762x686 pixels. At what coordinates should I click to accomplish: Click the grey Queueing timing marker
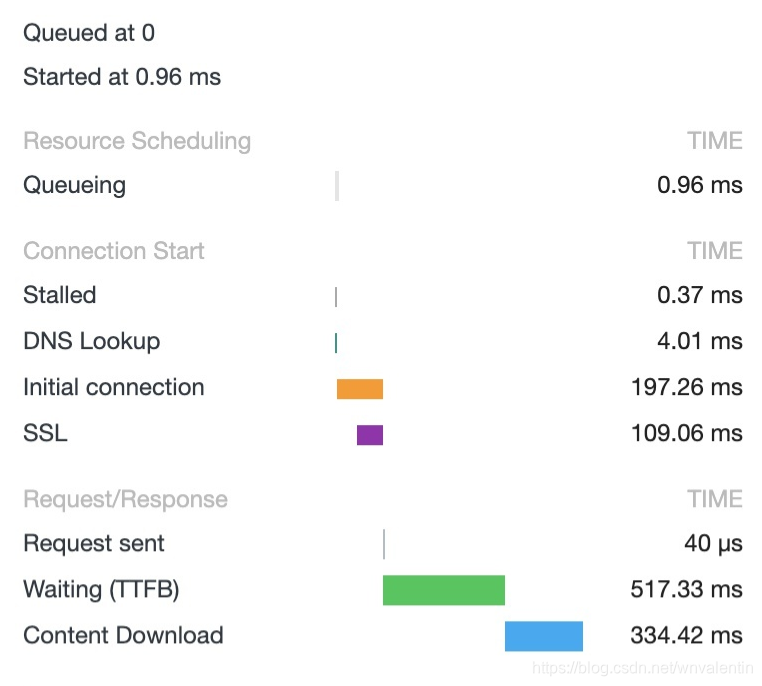coord(337,186)
